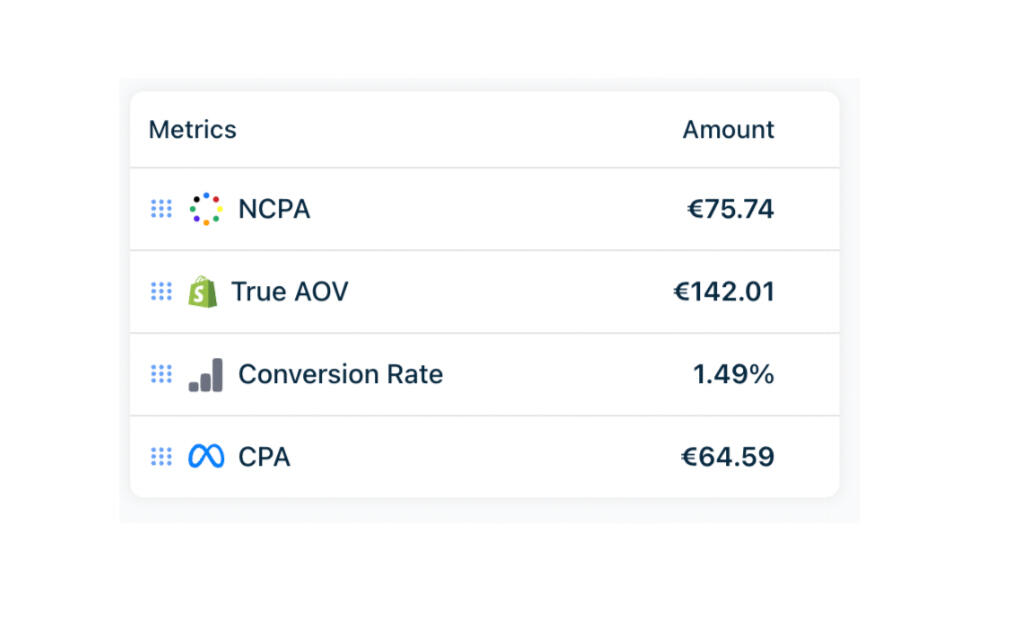
Task: Click the drag handle beside Conversion Rate
Action: pyautogui.click(x=161, y=375)
